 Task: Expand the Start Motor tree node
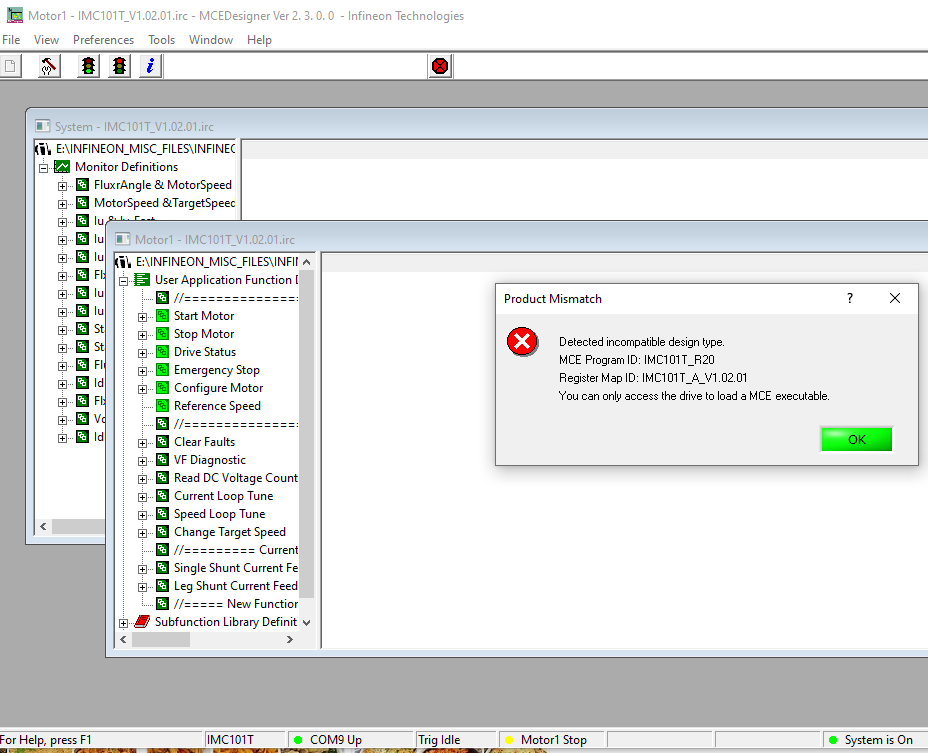143,315
